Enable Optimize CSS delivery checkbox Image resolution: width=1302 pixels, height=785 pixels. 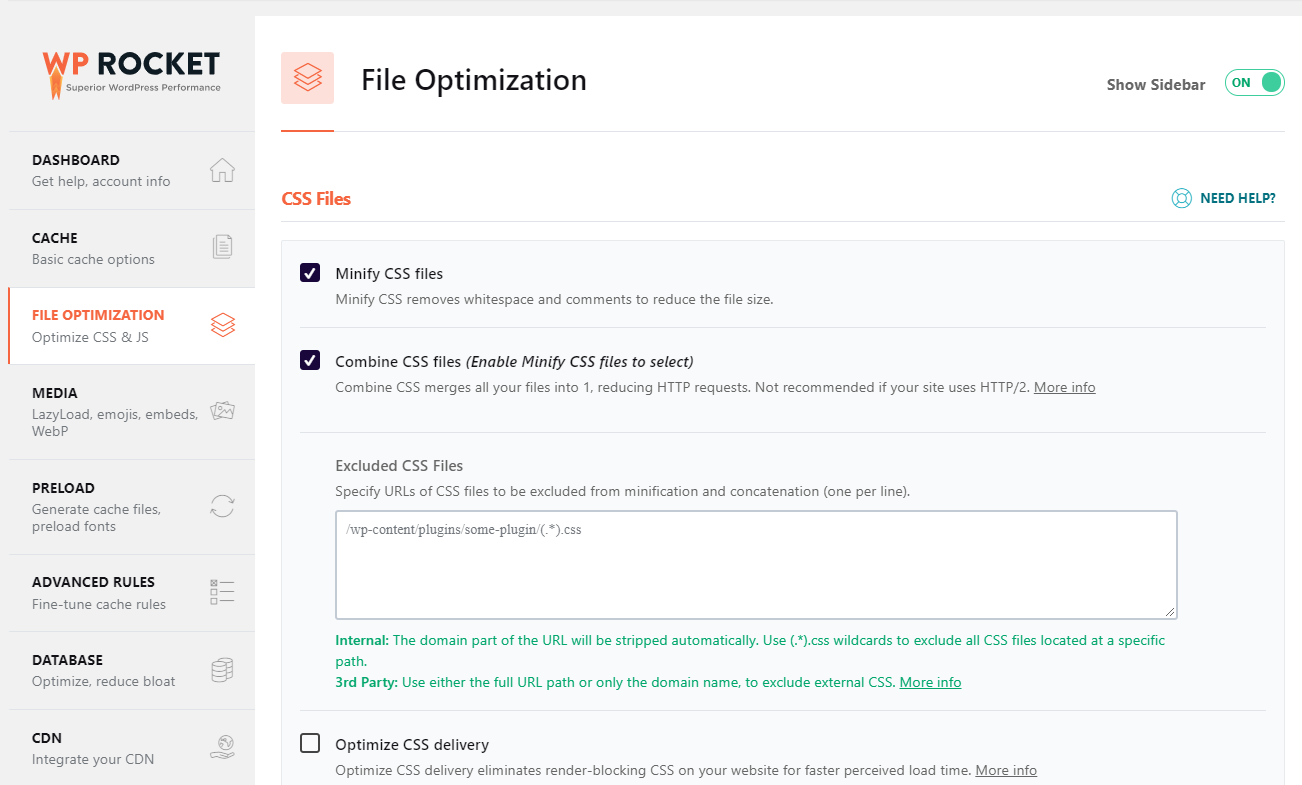pos(310,743)
